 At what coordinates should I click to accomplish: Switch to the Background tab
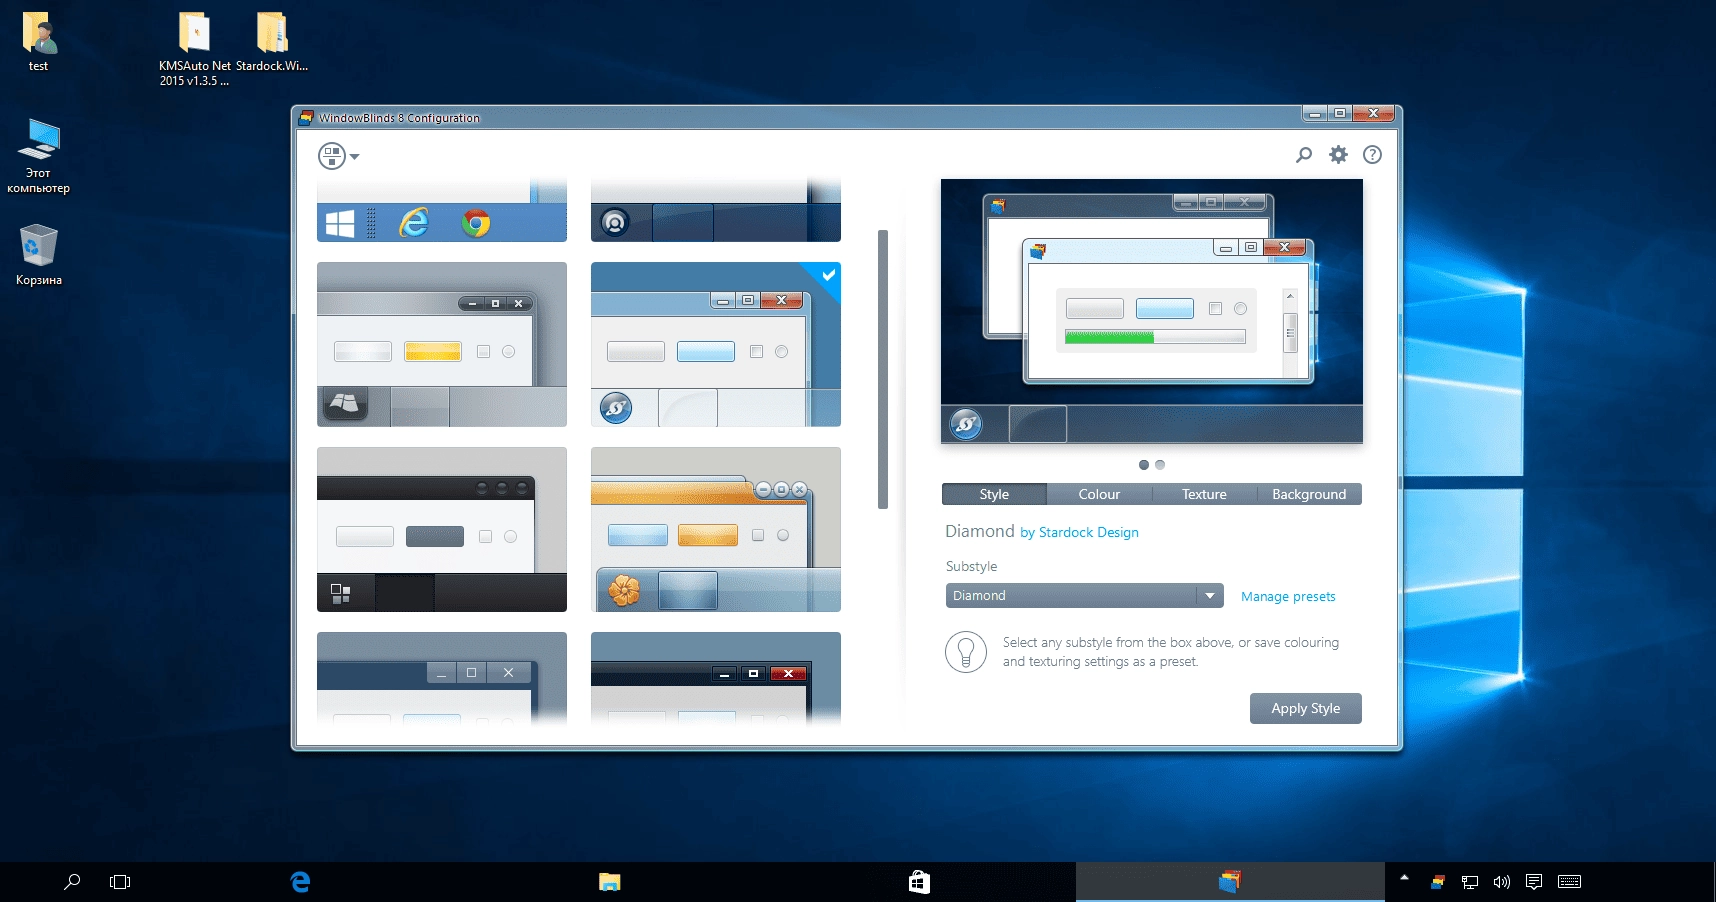point(1309,494)
